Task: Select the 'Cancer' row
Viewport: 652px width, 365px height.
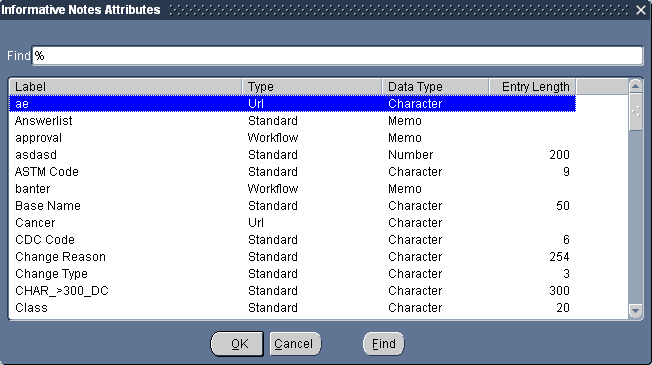Action: pyautogui.click(x=293, y=223)
